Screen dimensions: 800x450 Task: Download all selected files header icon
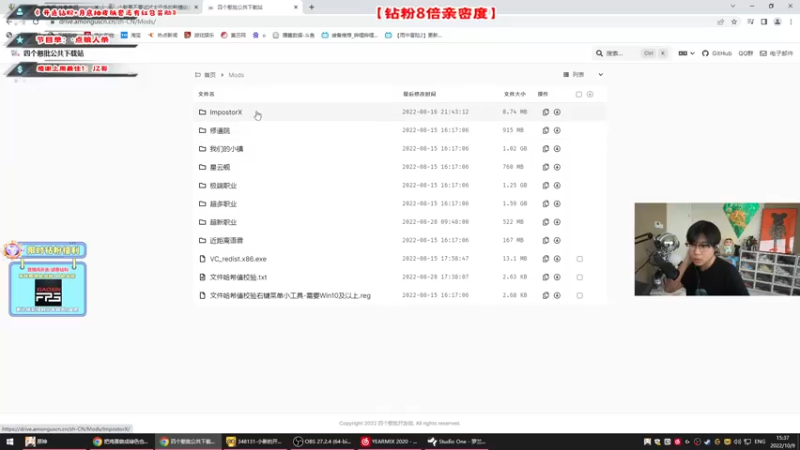click(590, 94)
